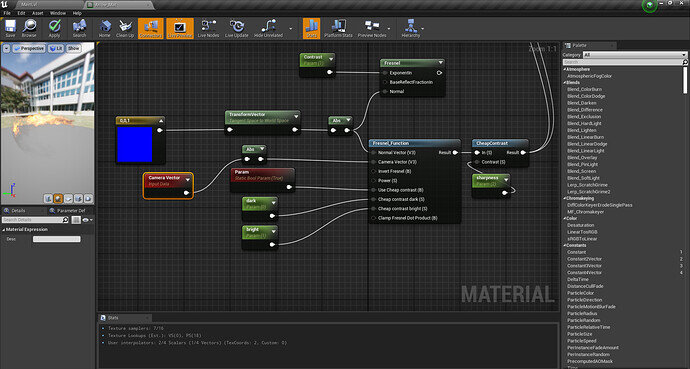Toggle the Stats toolbar button
The width and height of the screenshot is (690, 369).
coord(312,29)
